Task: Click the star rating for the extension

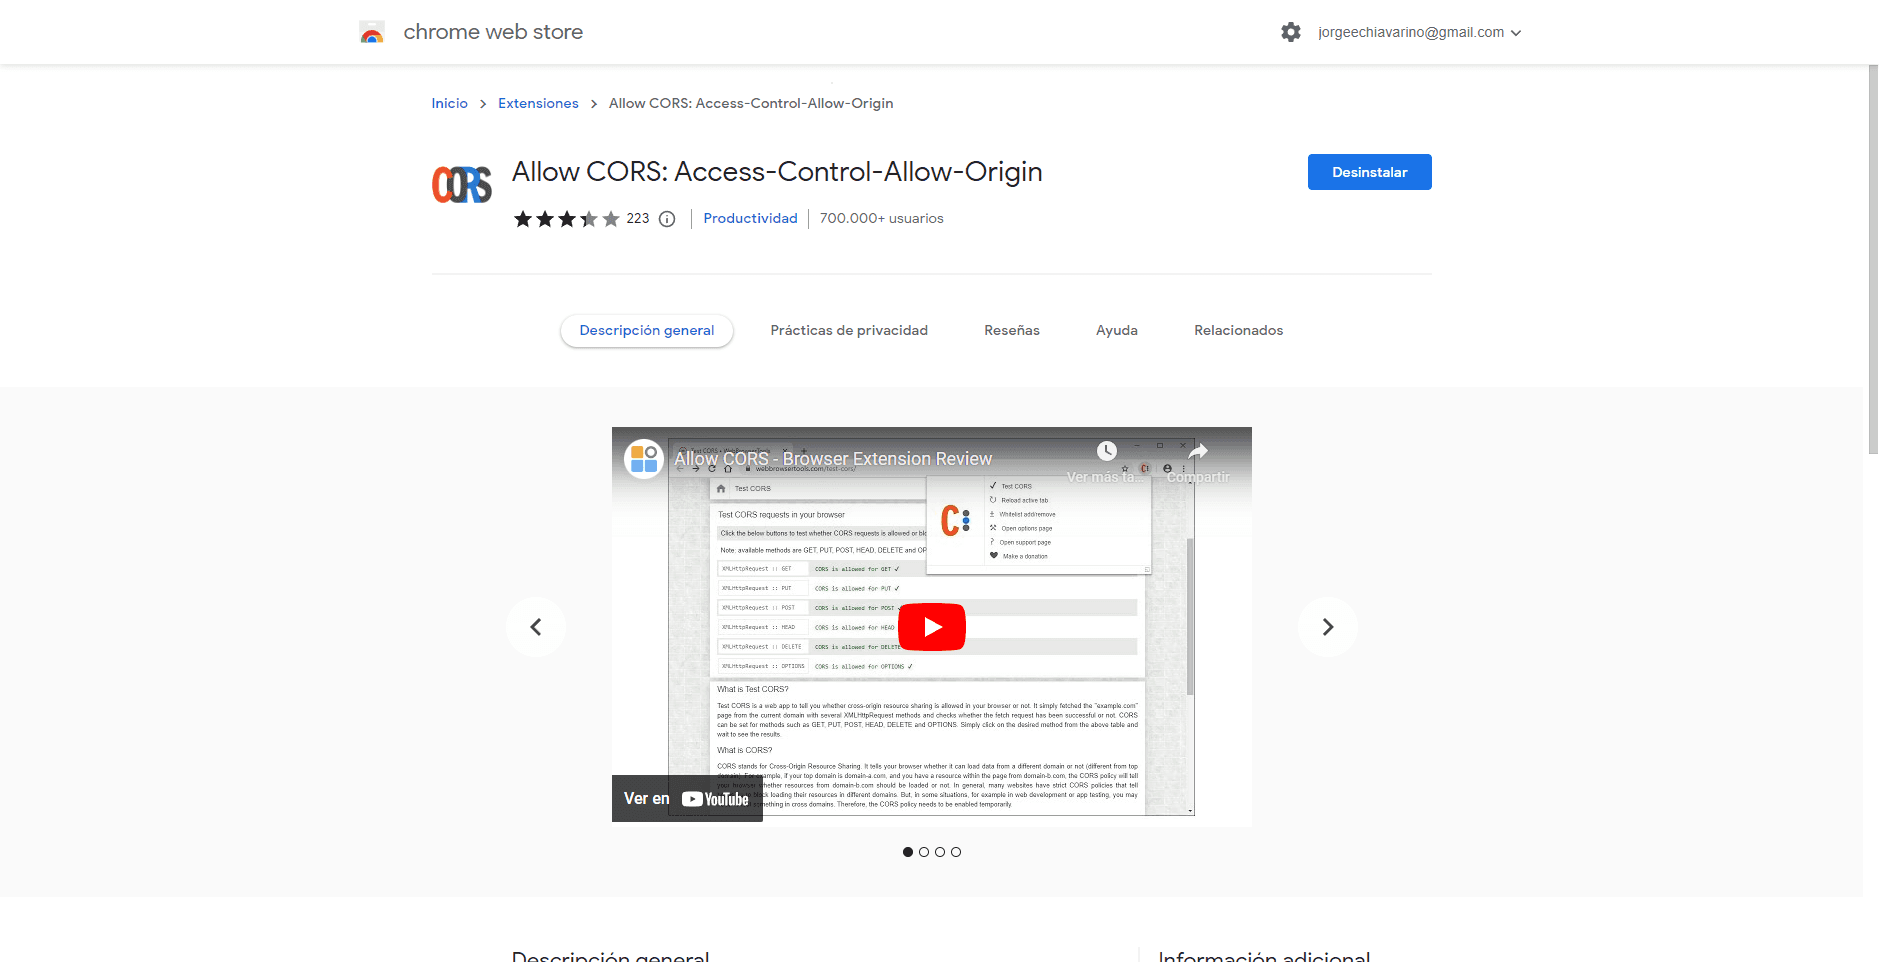Action: pos(566,219)
